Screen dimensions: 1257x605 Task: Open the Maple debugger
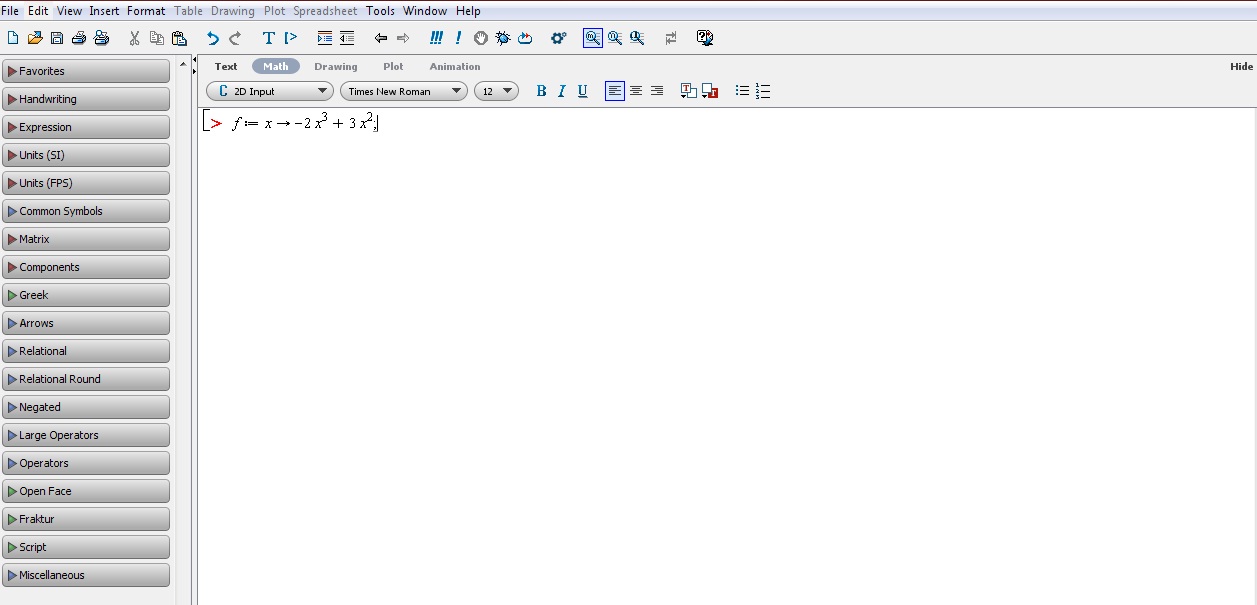pos(503,38)
